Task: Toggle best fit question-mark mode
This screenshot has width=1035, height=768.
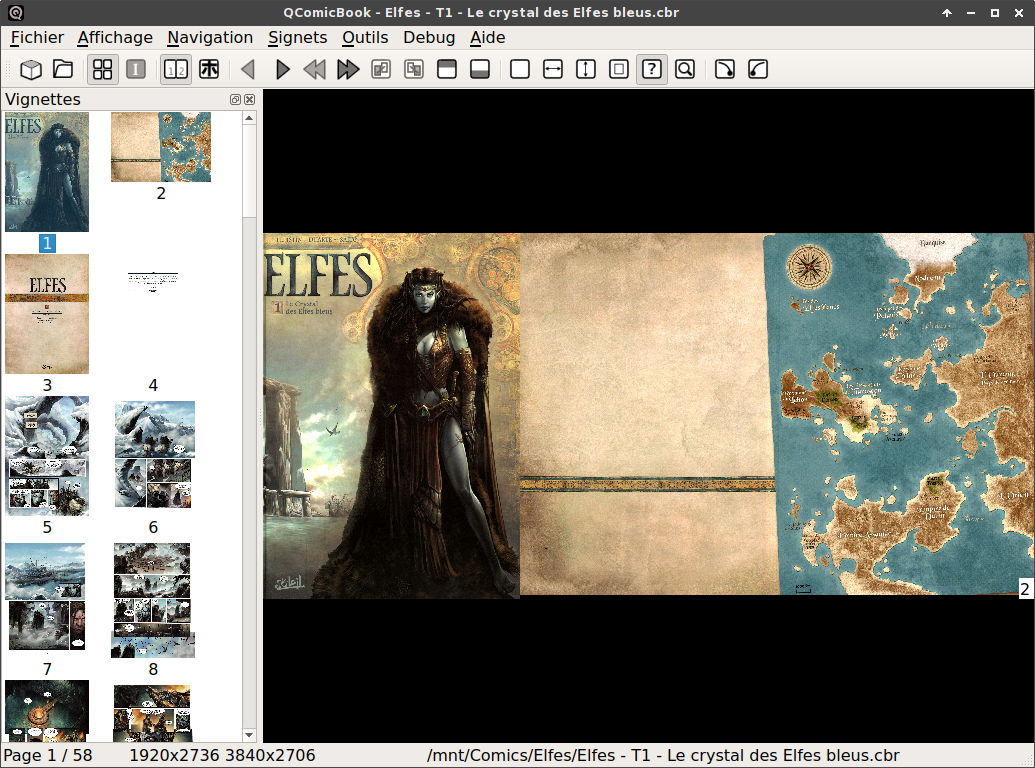Action: click(651, 69)
